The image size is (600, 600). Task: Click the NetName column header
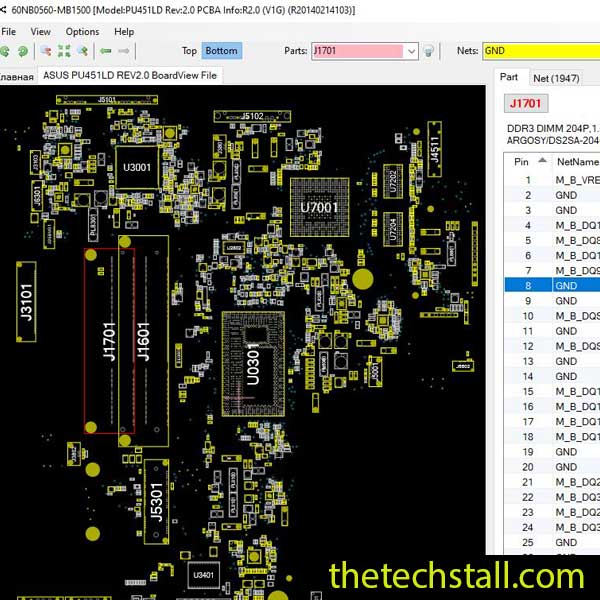tap(576, 162)
